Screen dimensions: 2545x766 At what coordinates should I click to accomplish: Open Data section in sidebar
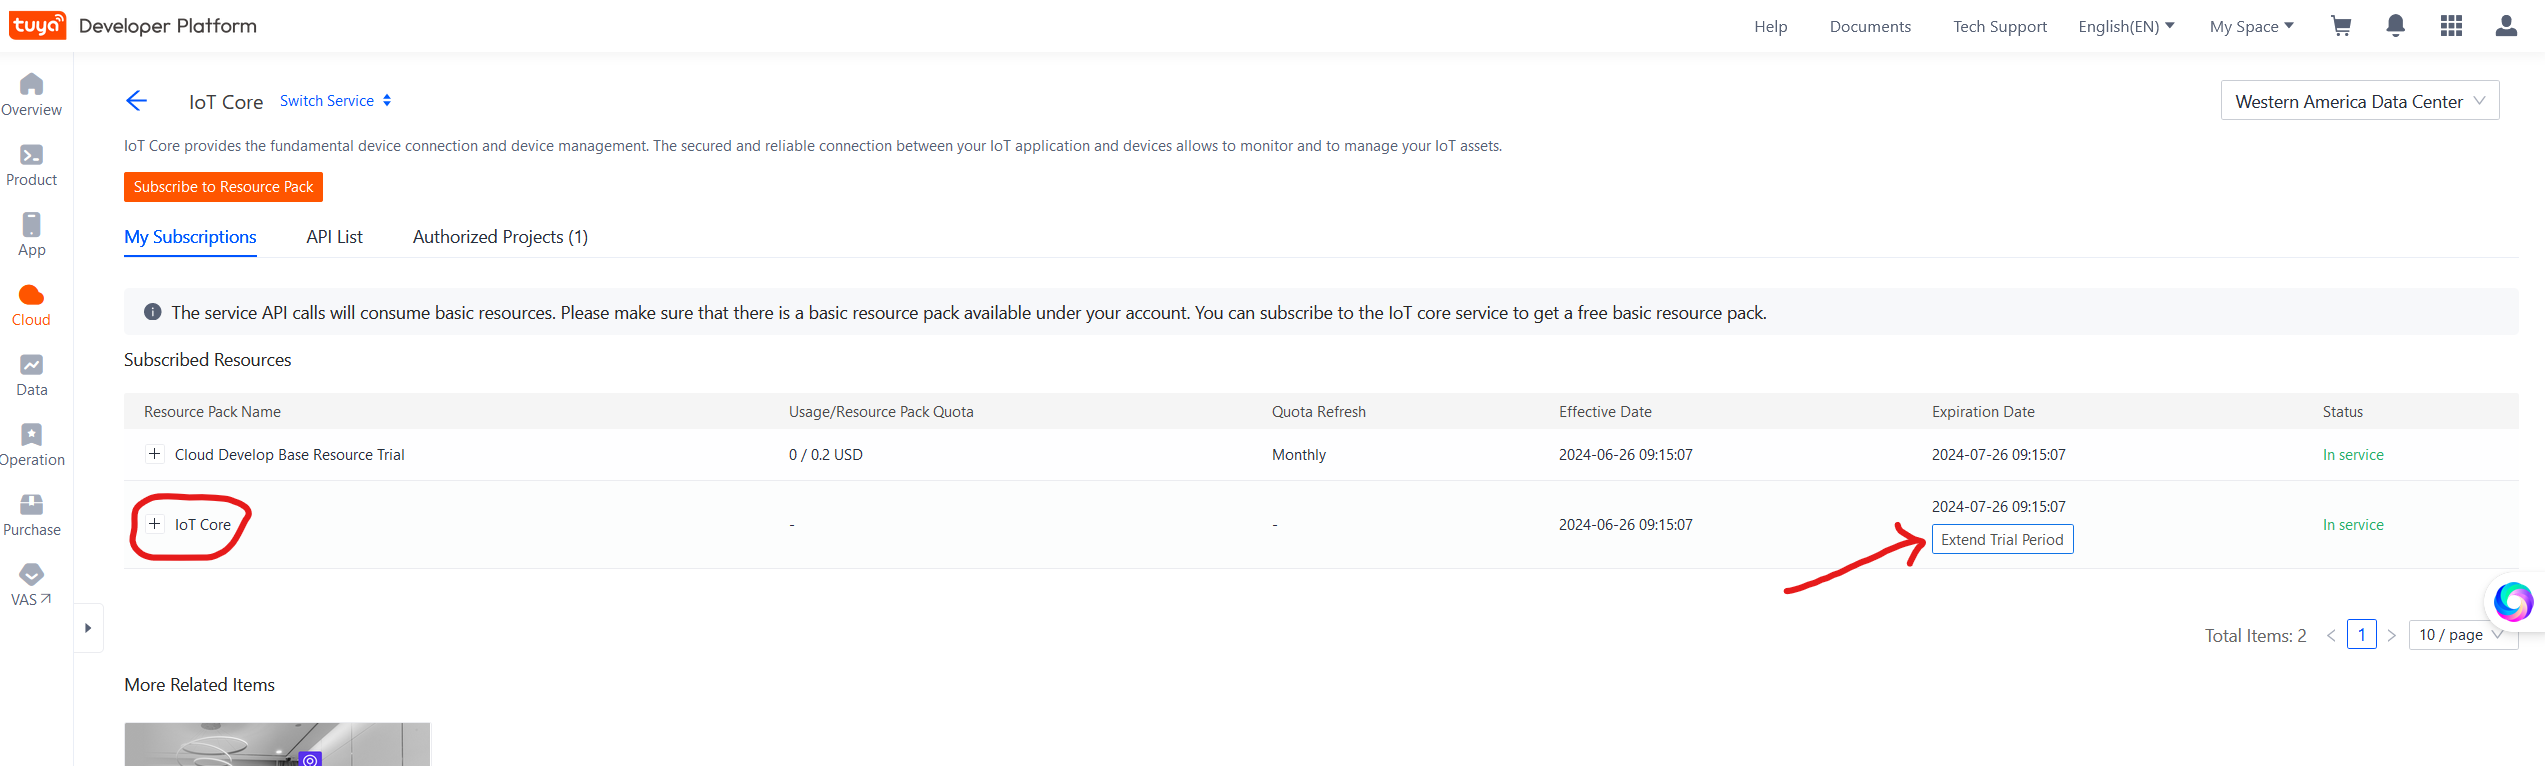(31, 375)
